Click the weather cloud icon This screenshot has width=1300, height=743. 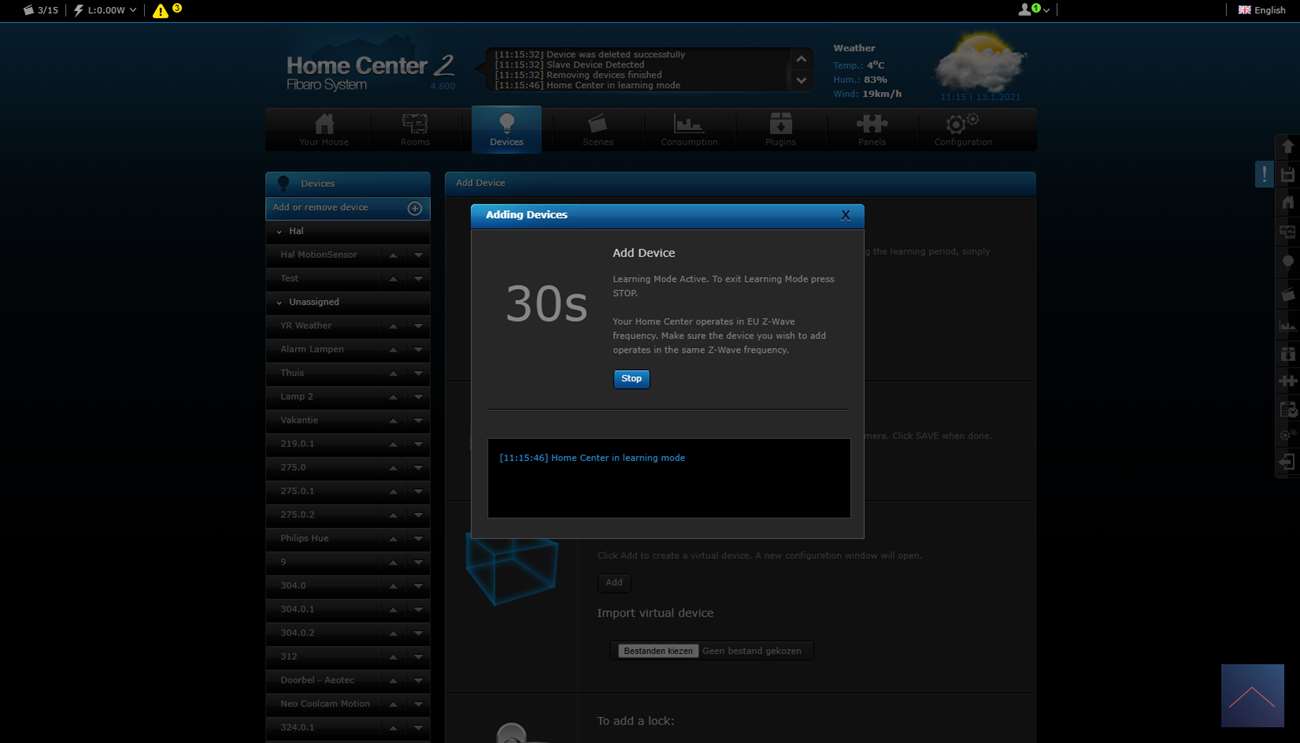(977, 64)
